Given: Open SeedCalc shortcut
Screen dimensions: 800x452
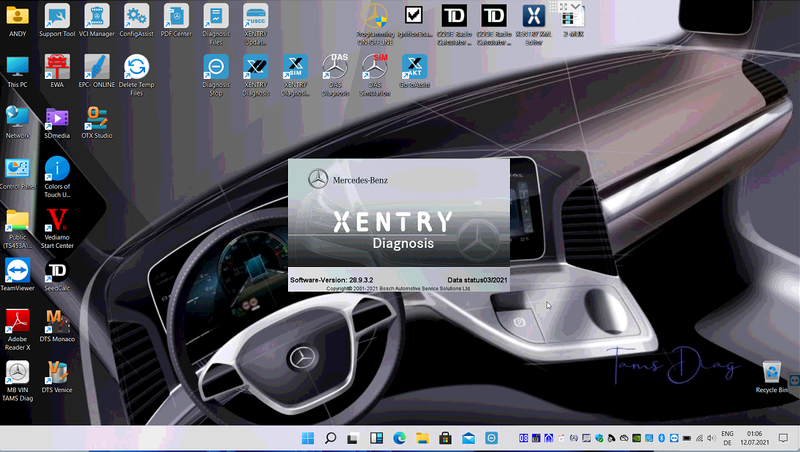Looking at the screenshot, I should pos(57,274).
